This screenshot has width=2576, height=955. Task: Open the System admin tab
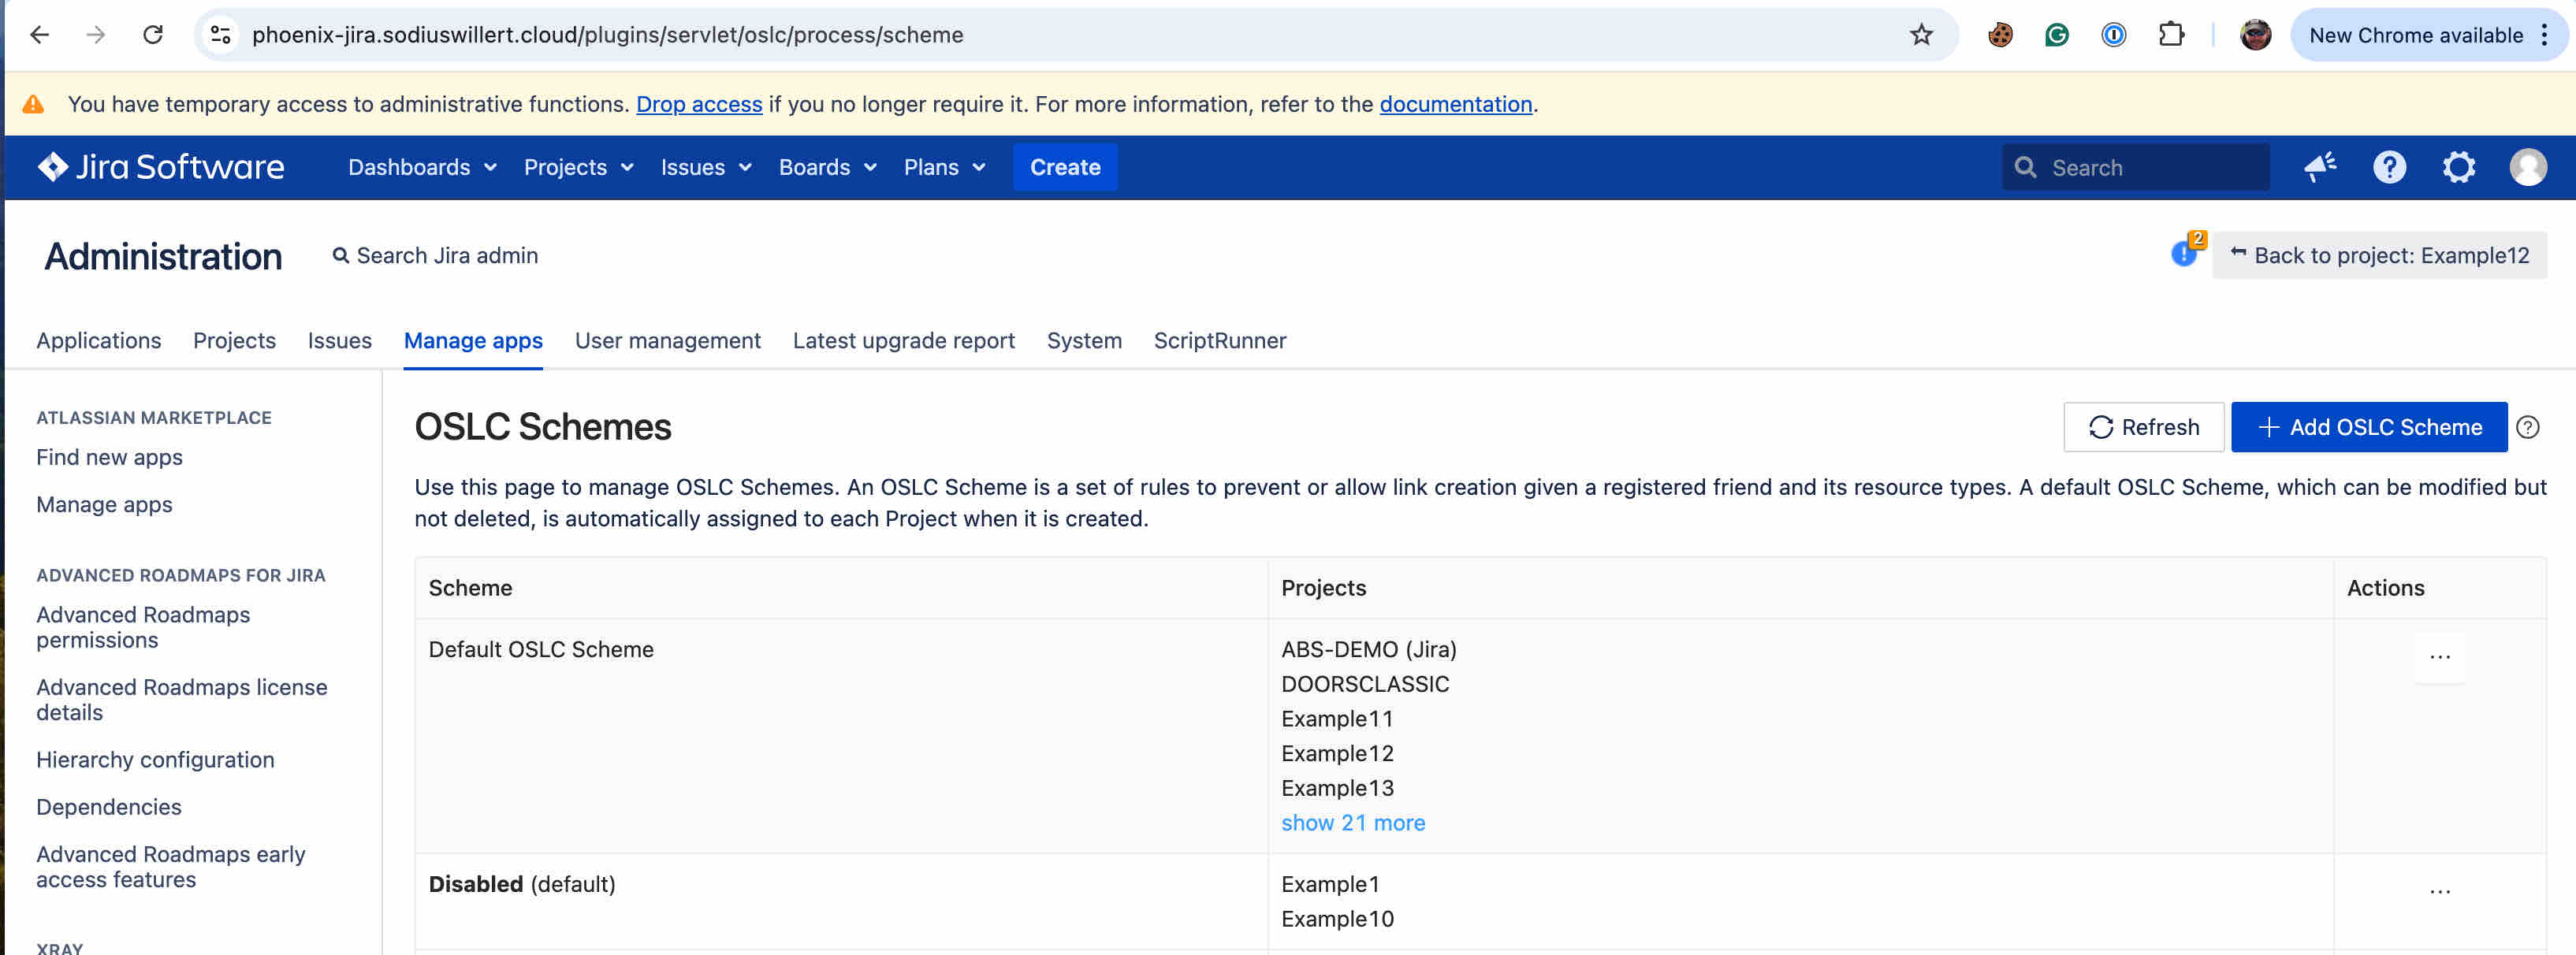(x=1084, y=341)
